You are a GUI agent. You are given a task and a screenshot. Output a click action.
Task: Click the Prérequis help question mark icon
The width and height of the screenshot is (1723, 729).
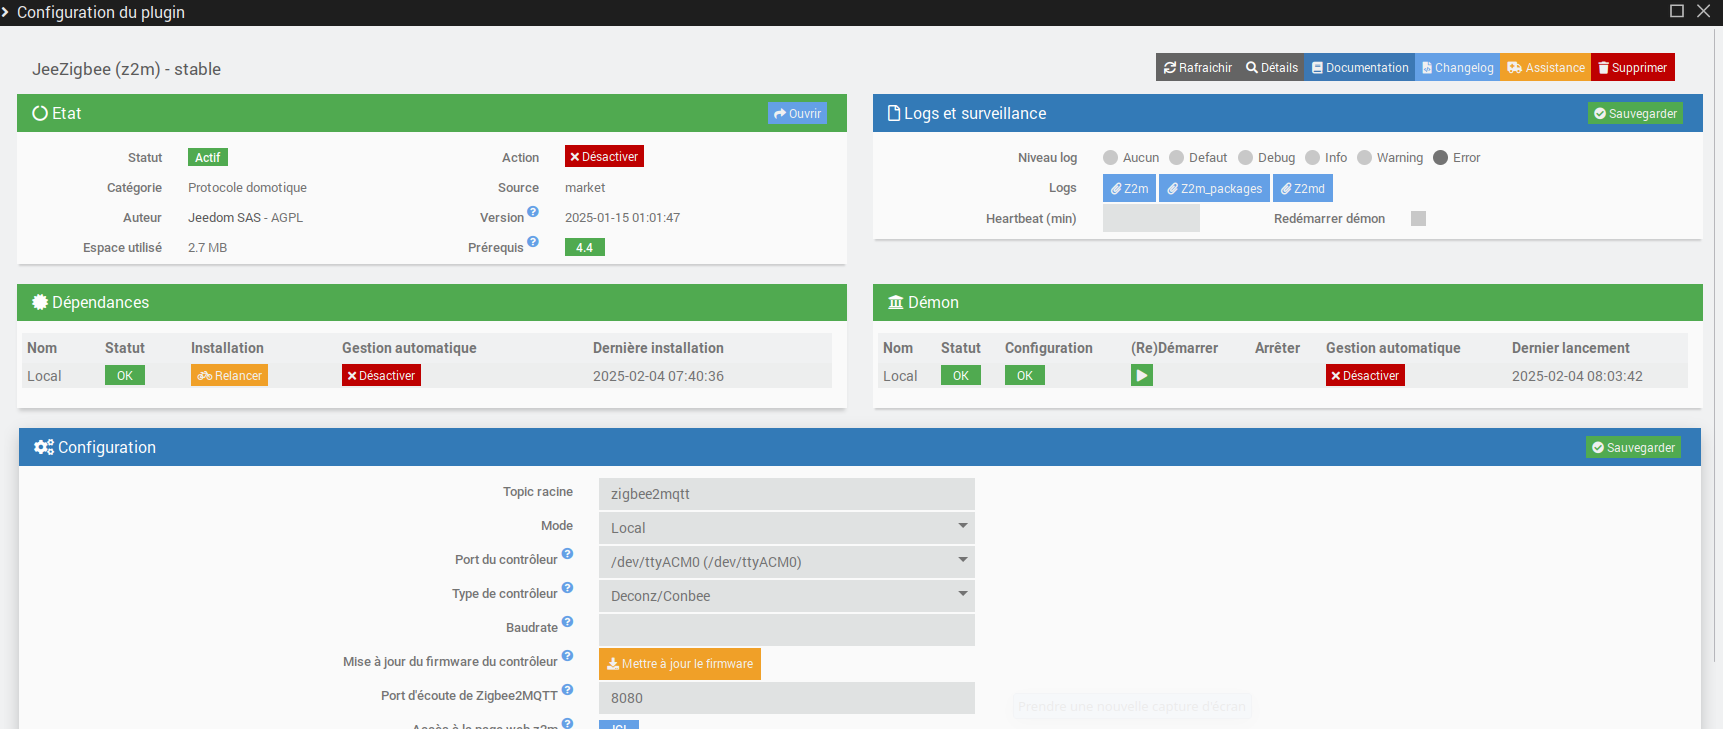pyautogui.click(x=533, y=242)
